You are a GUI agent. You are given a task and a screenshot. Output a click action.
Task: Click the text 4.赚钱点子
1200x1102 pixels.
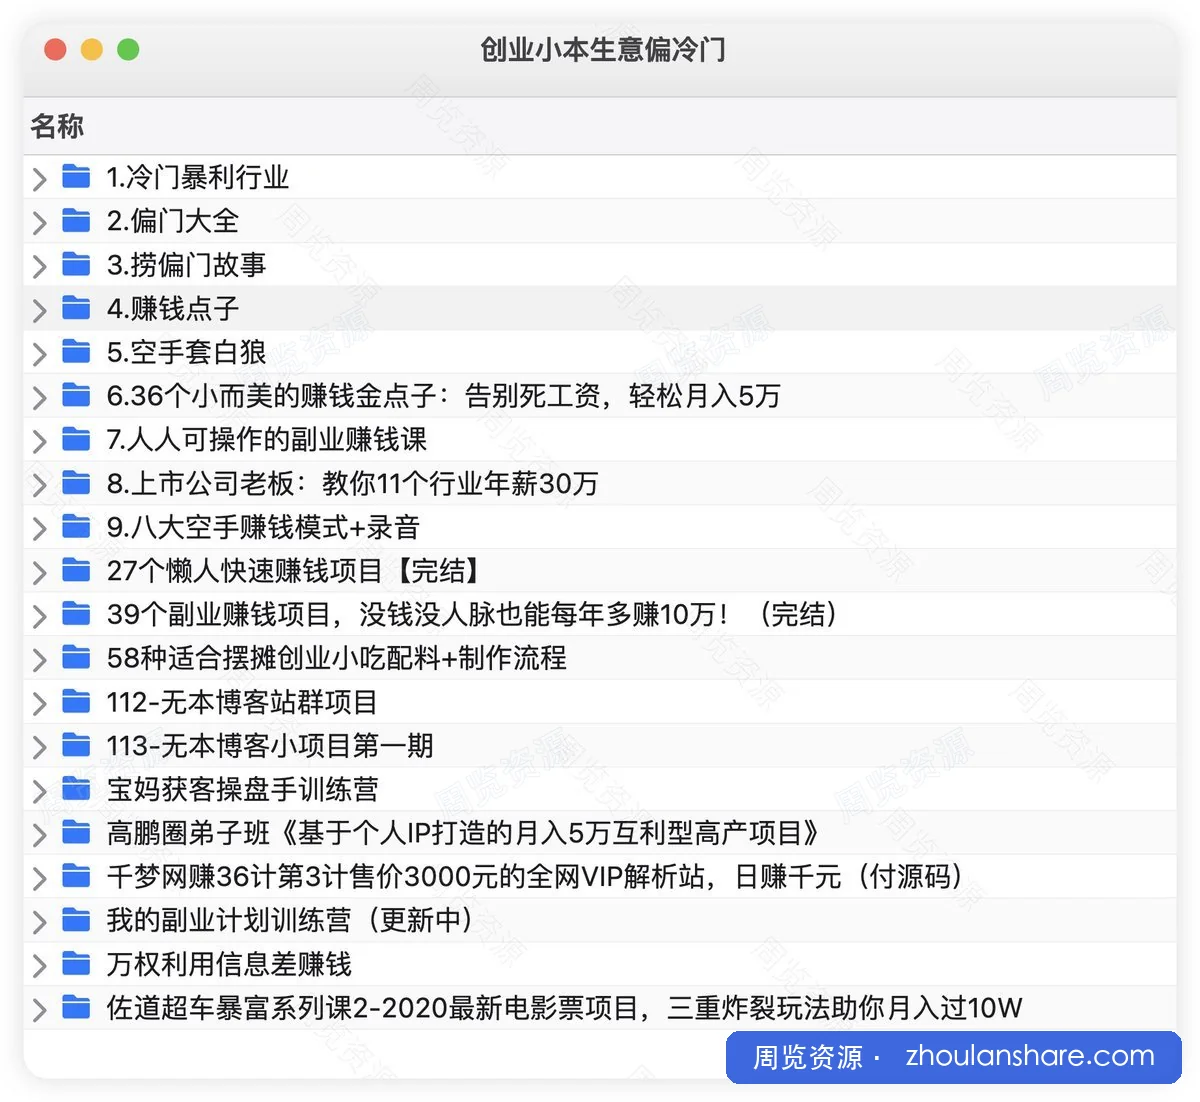coord(173,308)
